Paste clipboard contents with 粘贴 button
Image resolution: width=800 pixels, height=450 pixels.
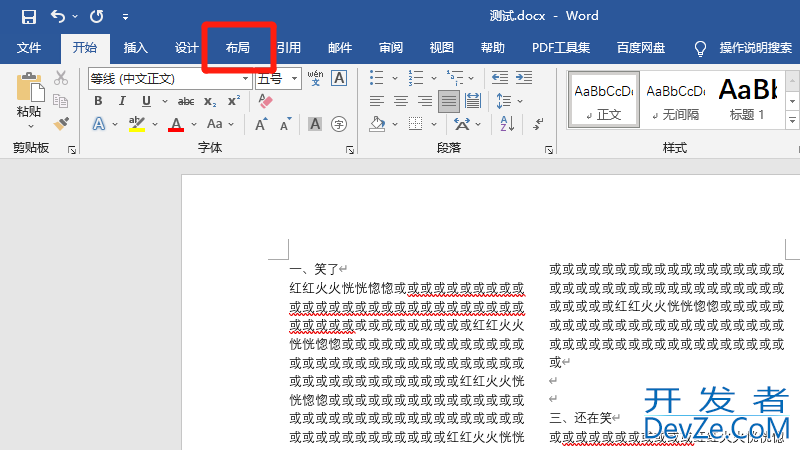click(29, 94)
